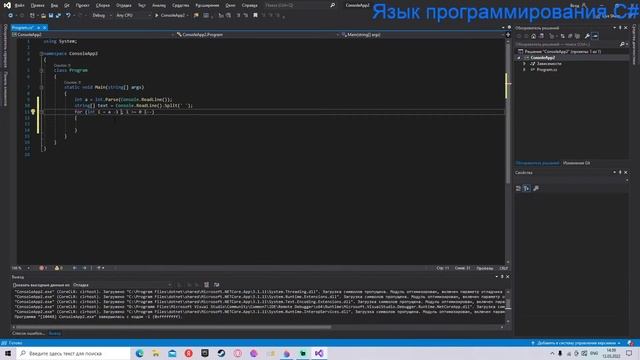The width and height of the screenshot is (640, 360).
Task: Open Steam from the taskbar
Action: (221, 353)
